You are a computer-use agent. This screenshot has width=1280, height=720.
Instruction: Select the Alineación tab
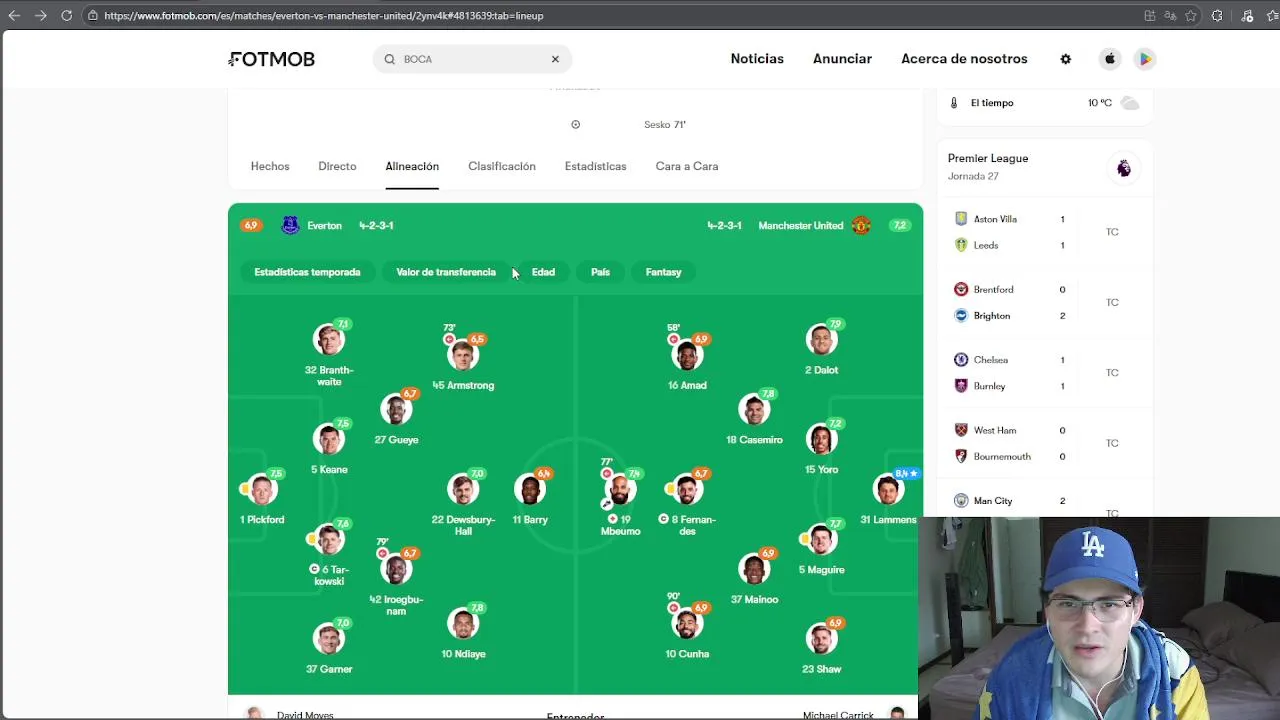[412, 166]
